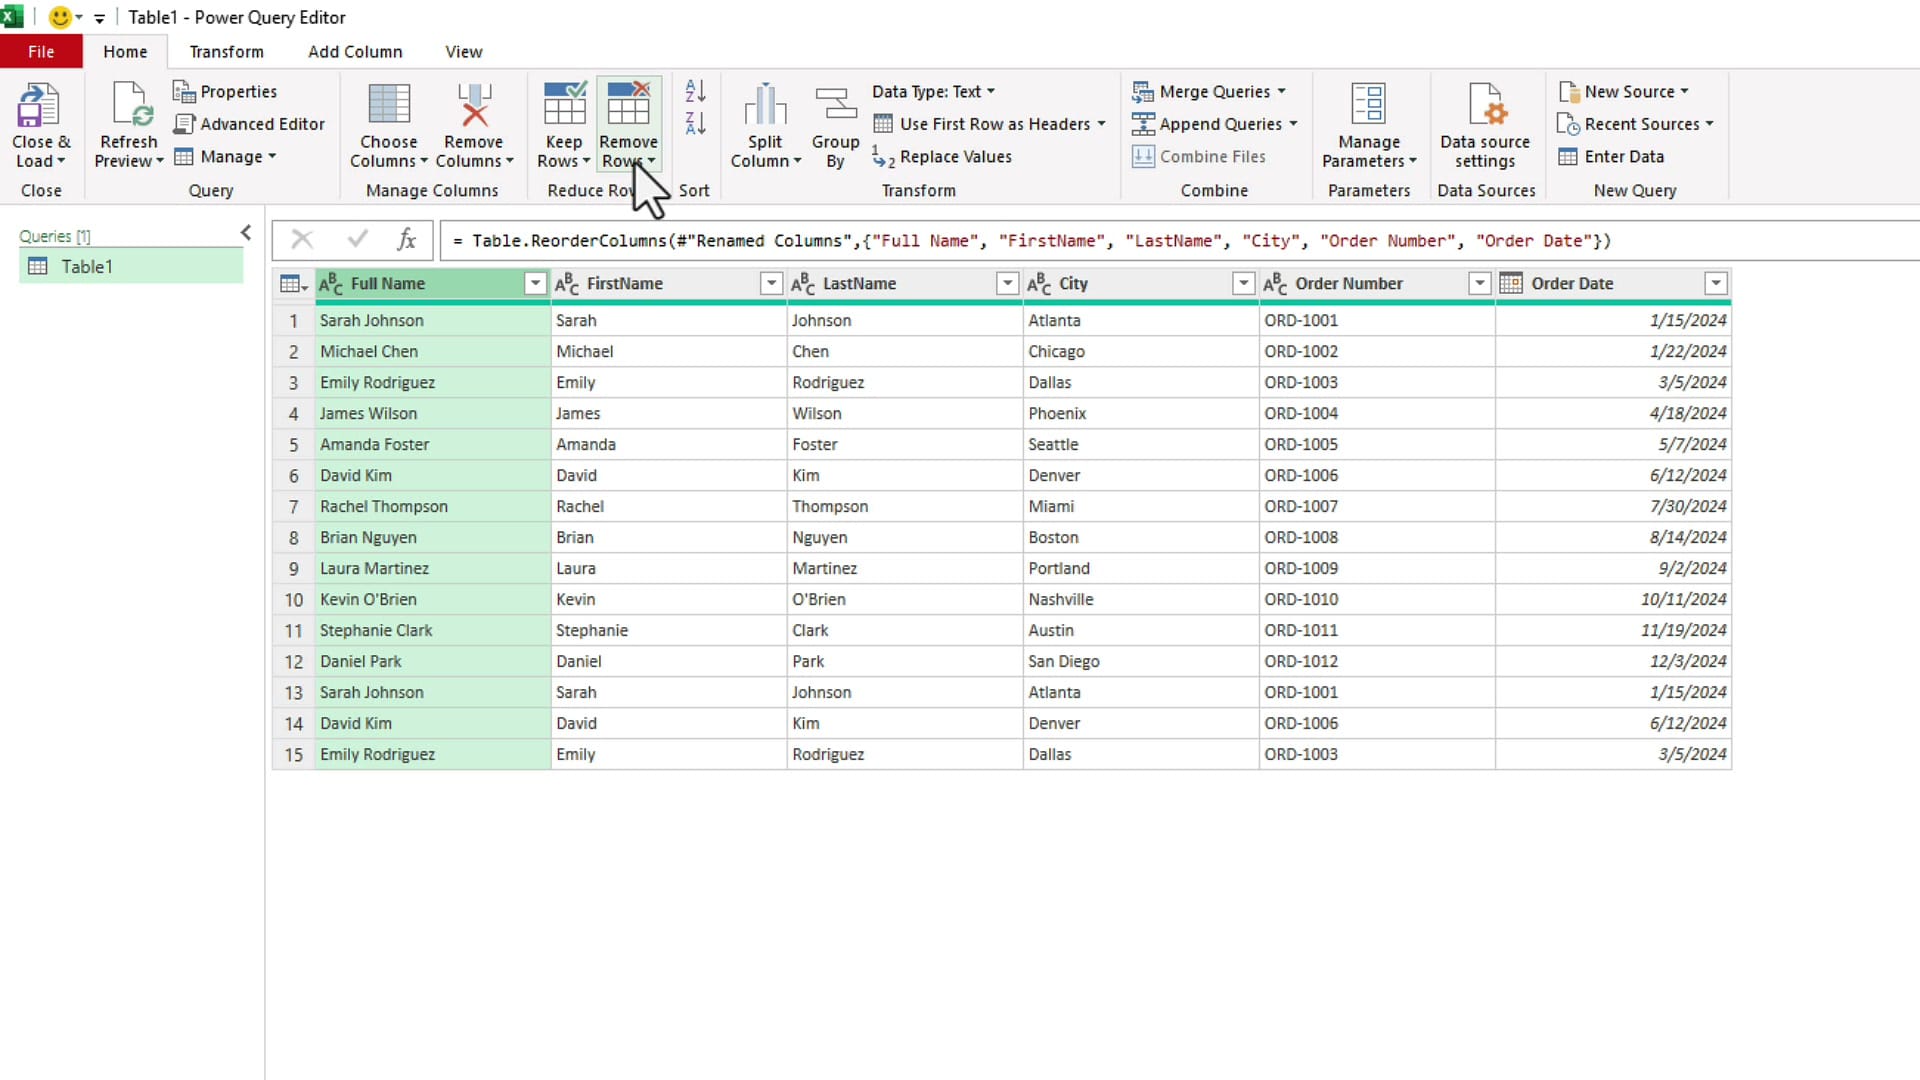The height and width of the screenshot is (1080, 1920).
Task: Click the City column type icon
Action: [1039, 284]
